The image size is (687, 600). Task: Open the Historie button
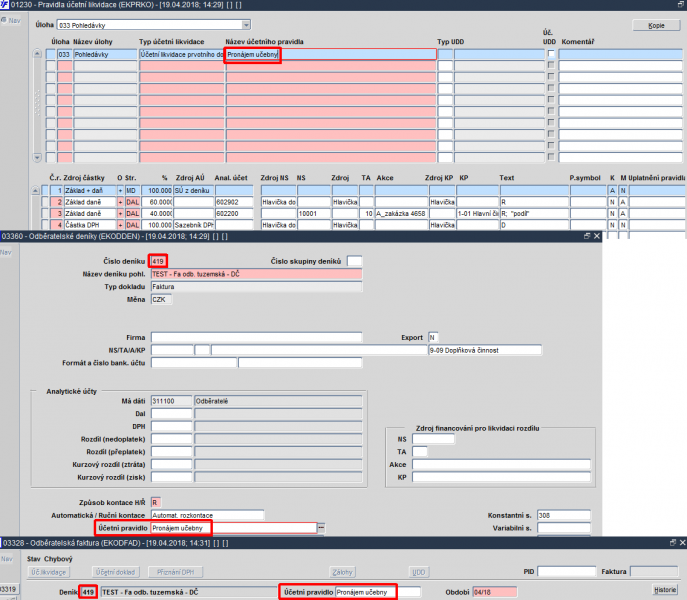[x=665, y=589]
